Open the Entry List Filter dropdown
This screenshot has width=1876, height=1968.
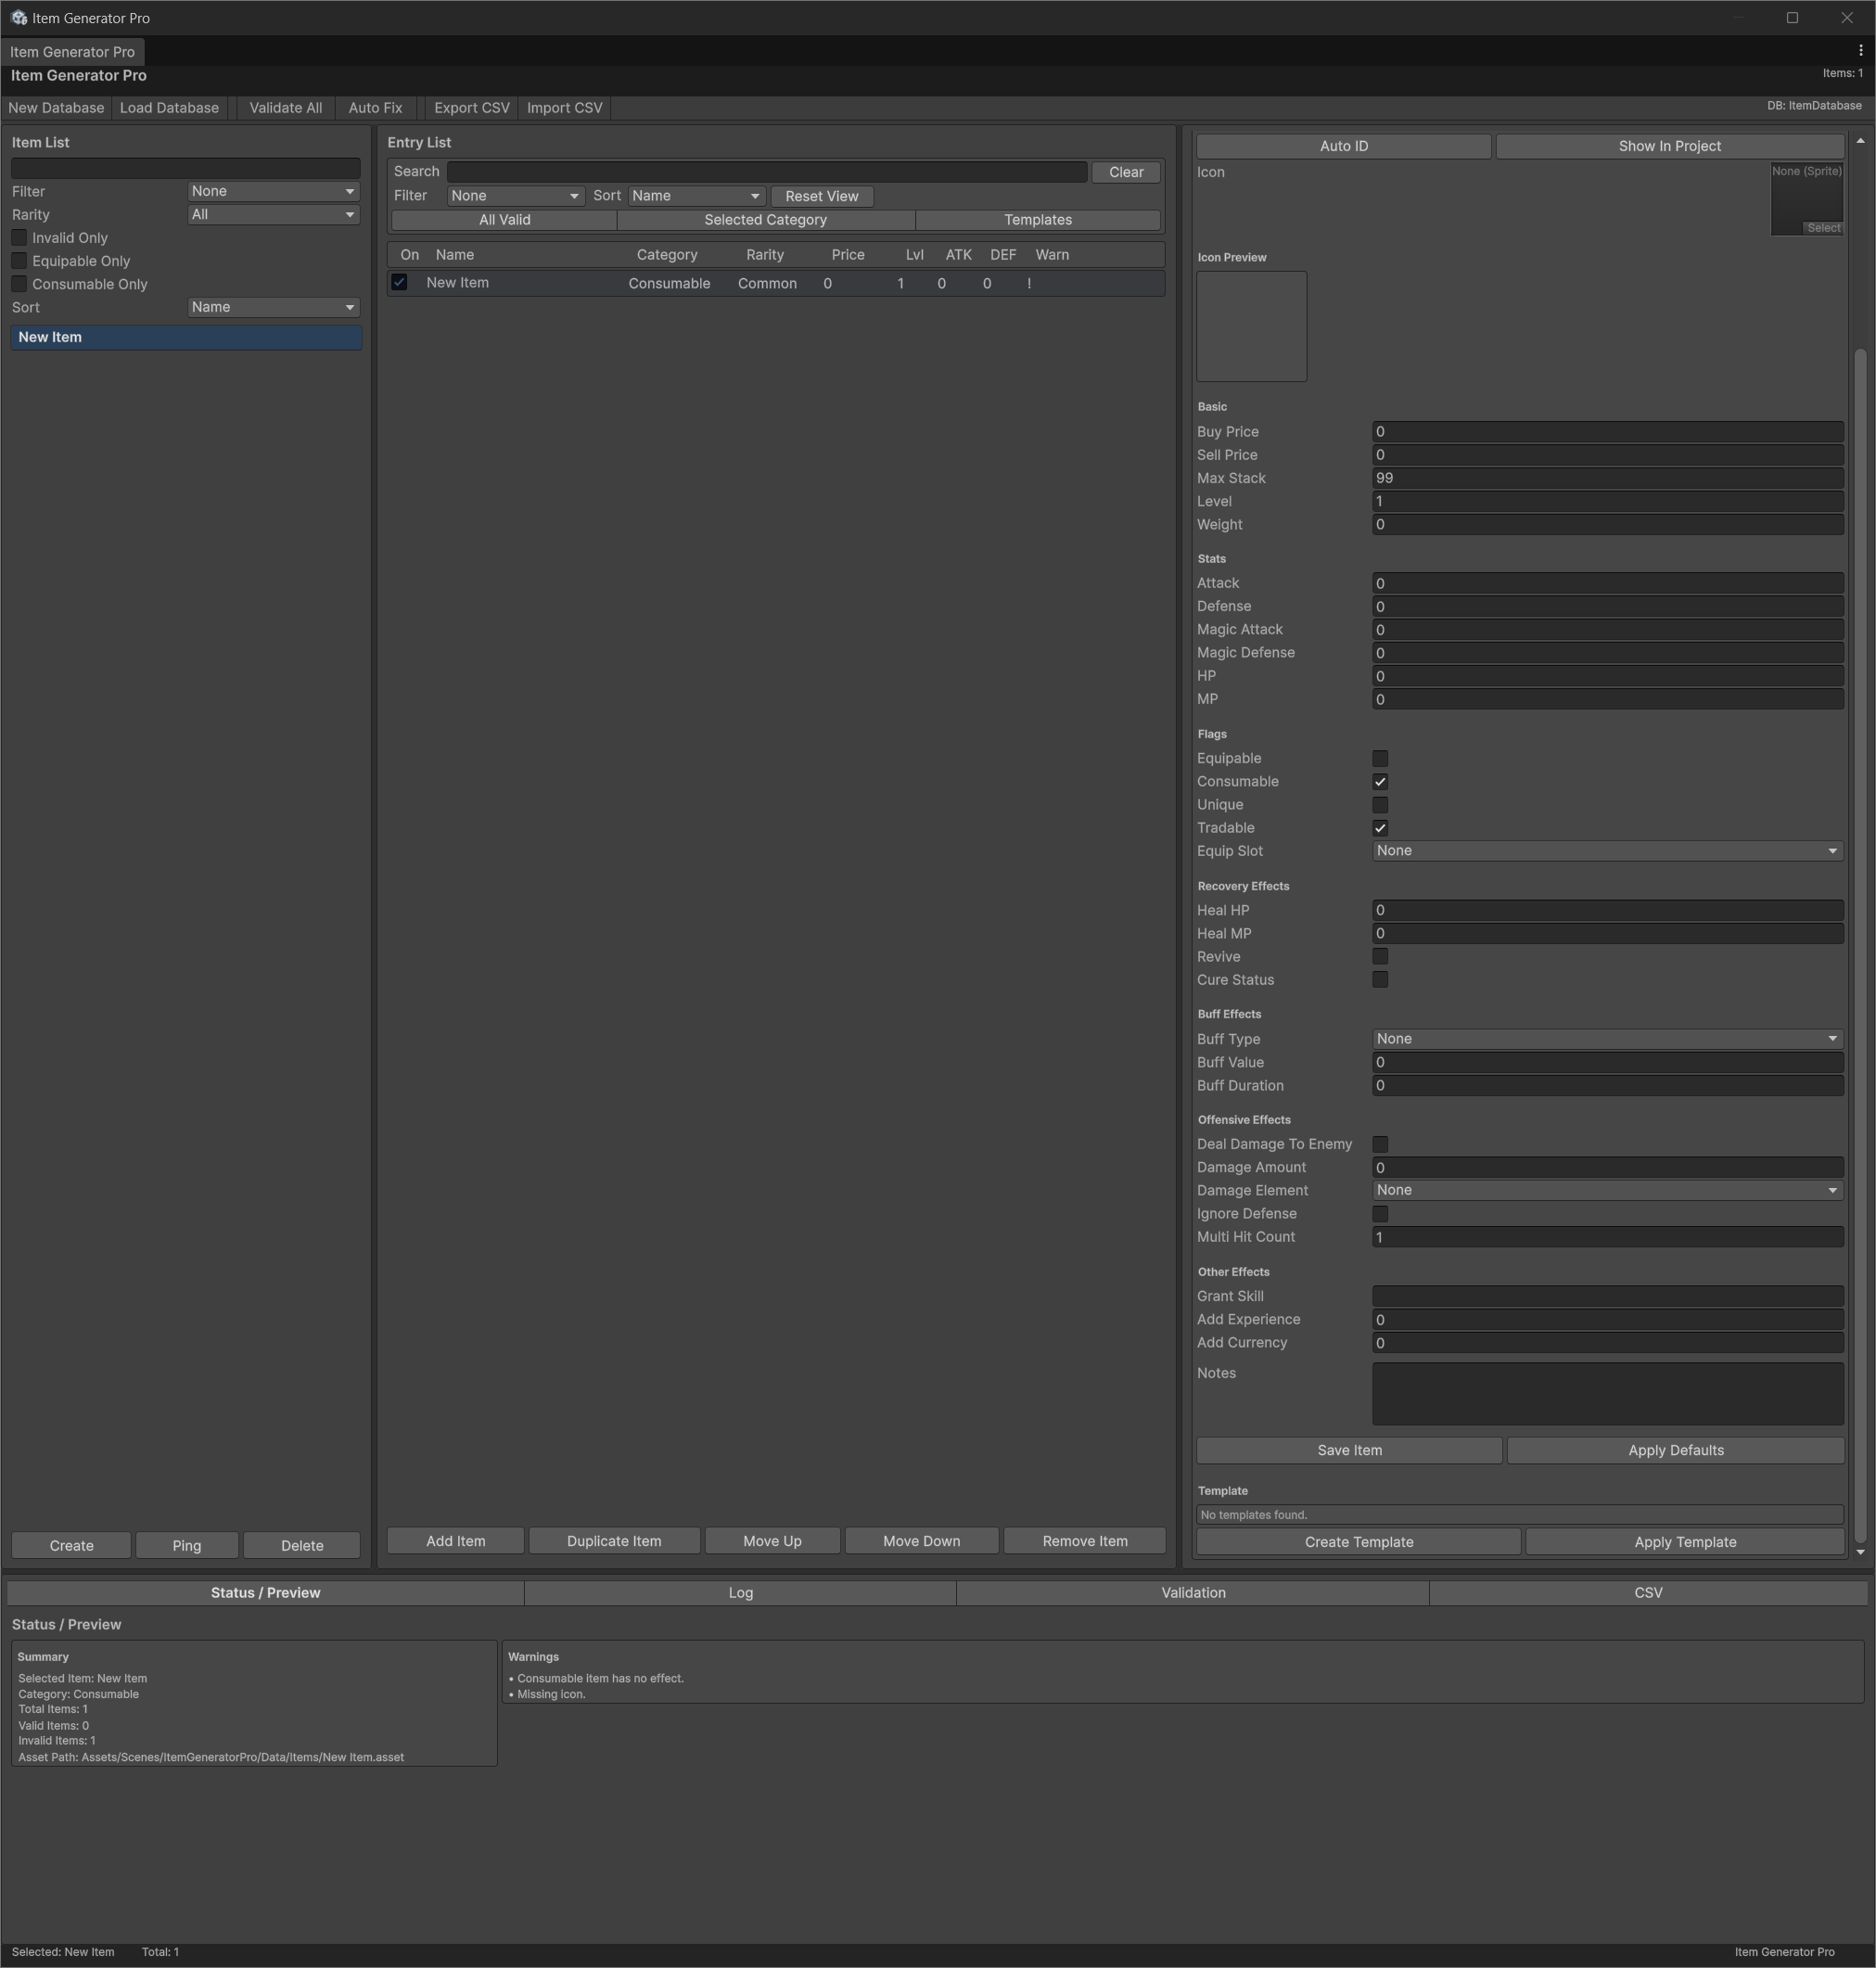point(515,196)
